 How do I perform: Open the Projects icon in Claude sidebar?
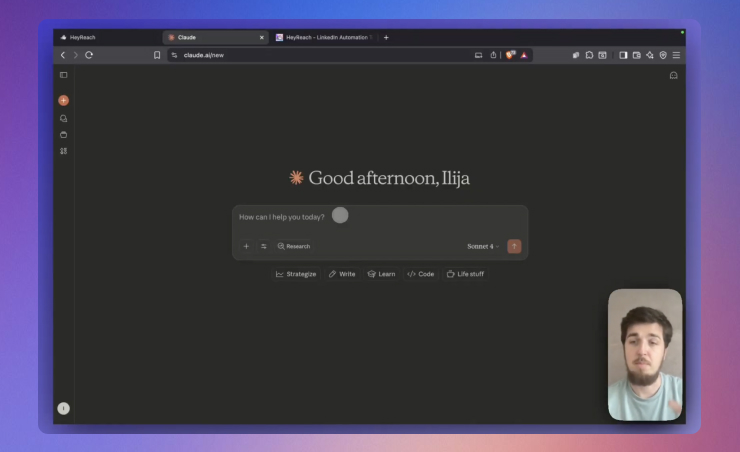point(63,135)
